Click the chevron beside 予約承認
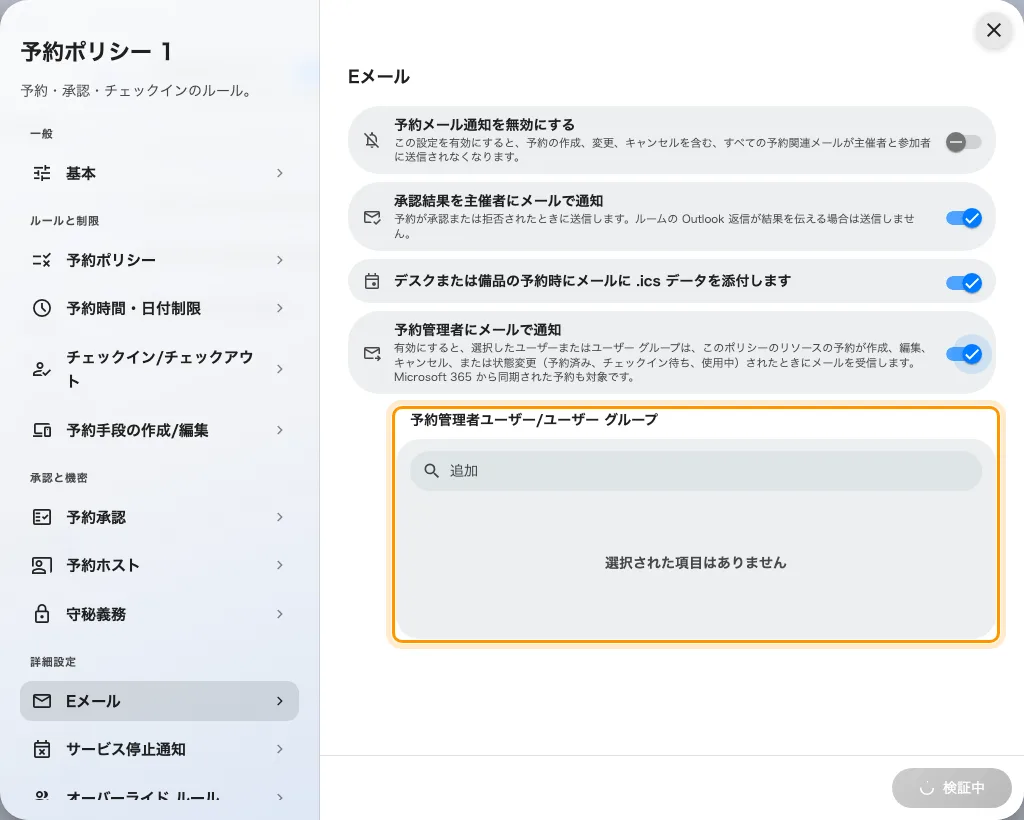1024x820 pixels. point(280,517)
